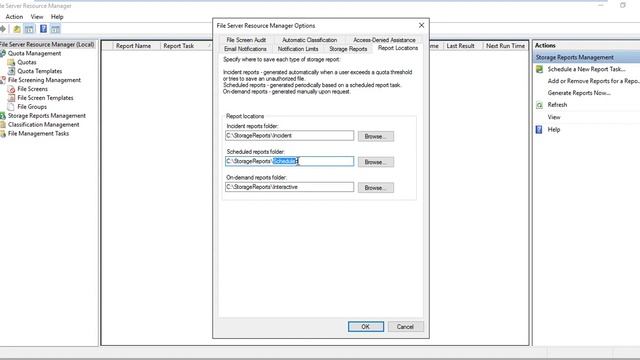Open the View submenu in Actions pane
This screenshot has height=360, width=640.
[x=554, y=117]
